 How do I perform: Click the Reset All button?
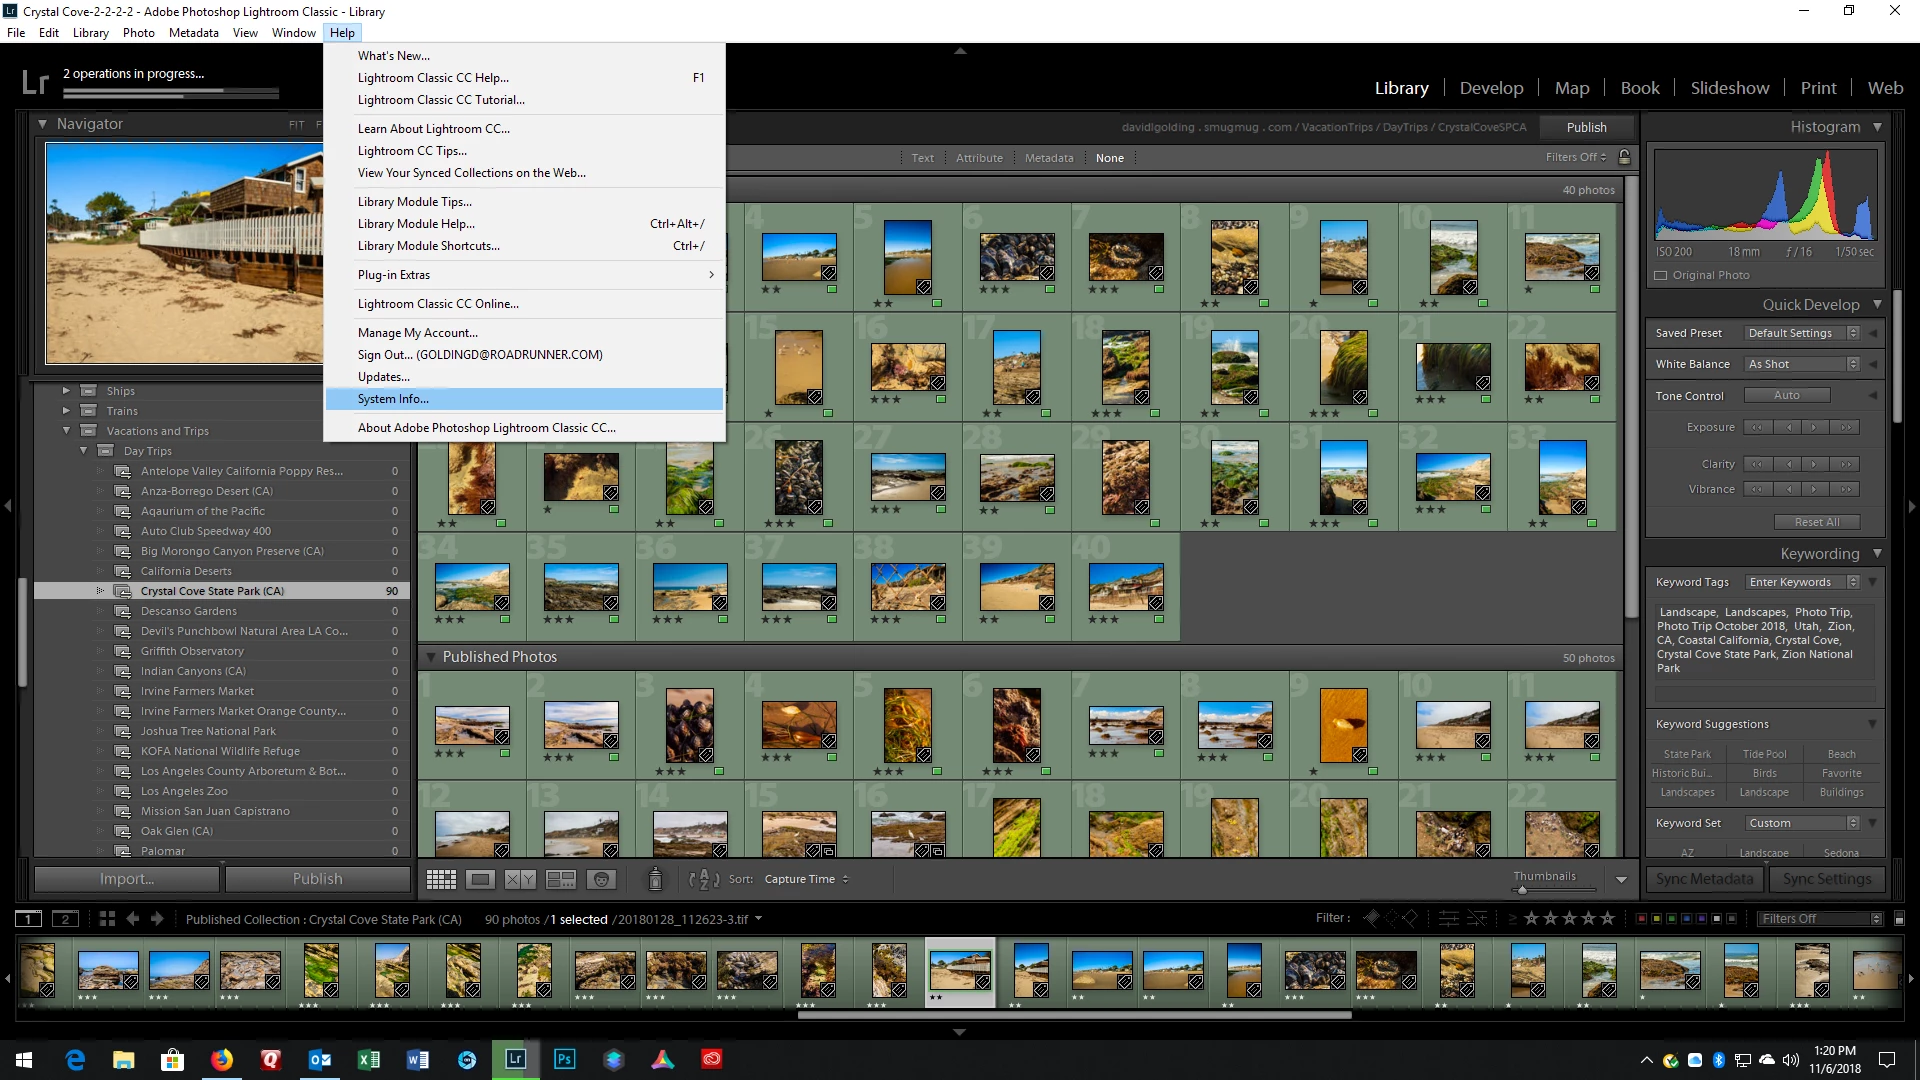pyautogui.click(x=1816, y=522)
